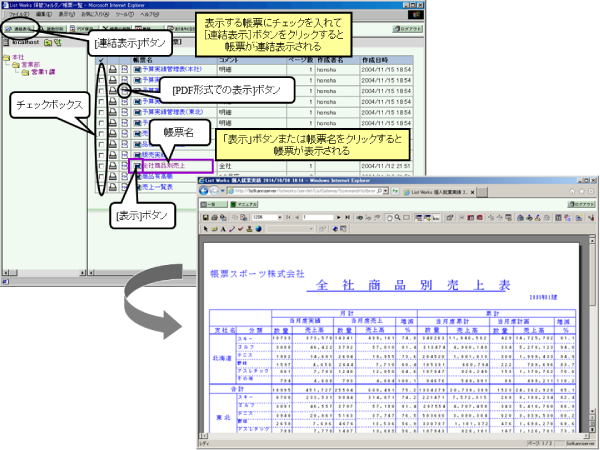
Task: Select the red checkmark annotation tool
Action: (241, 229)
